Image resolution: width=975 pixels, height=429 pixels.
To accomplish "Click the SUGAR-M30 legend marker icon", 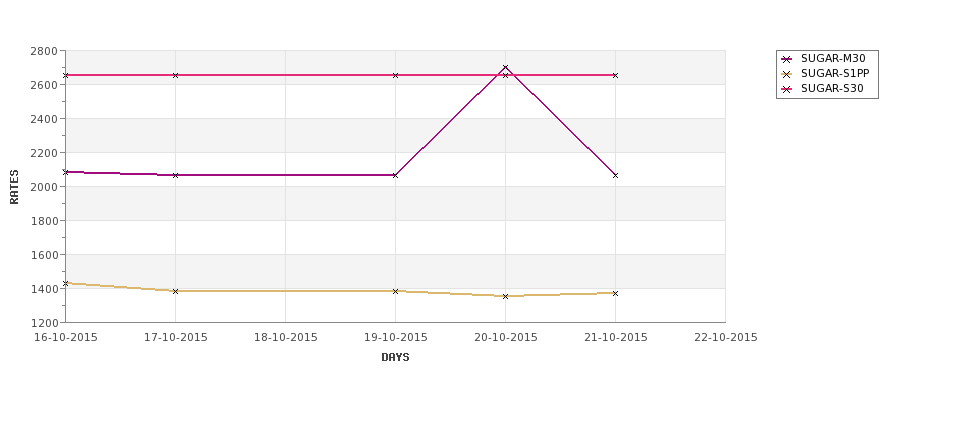I will click(x=787, y=59).
